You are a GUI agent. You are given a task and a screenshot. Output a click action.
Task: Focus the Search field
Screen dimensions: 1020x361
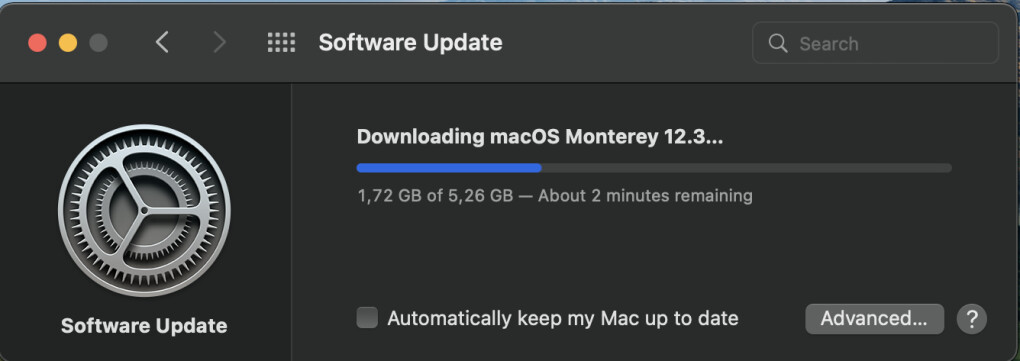[875, 43]
